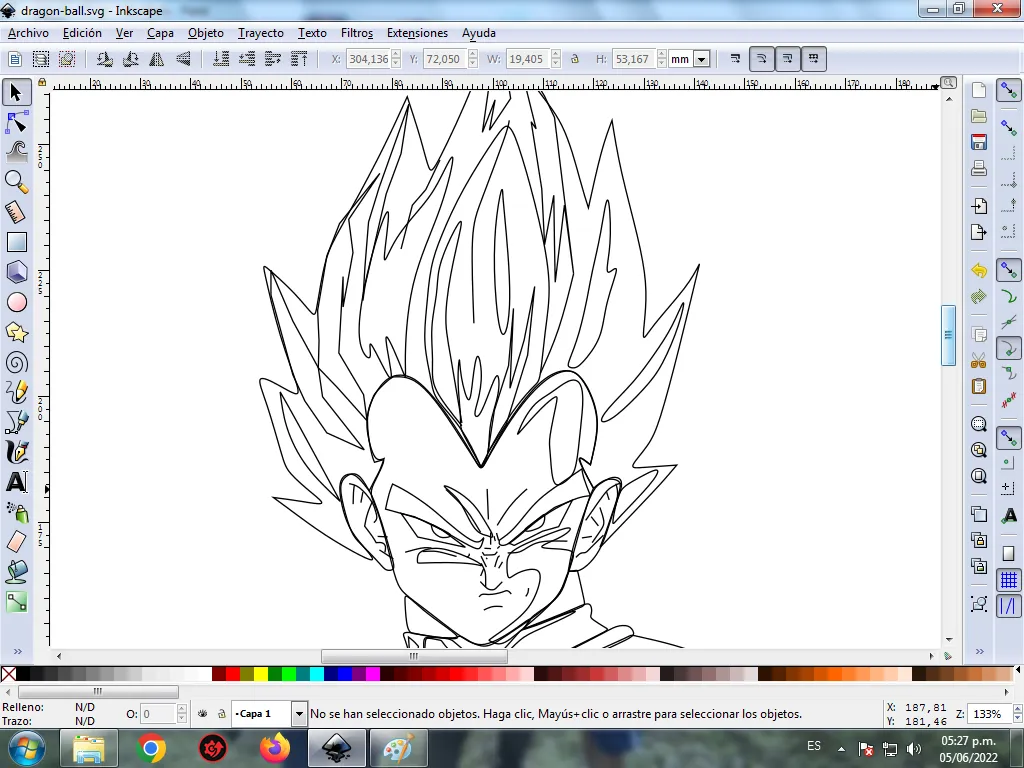Select the Node edit tool

point(16,123)
